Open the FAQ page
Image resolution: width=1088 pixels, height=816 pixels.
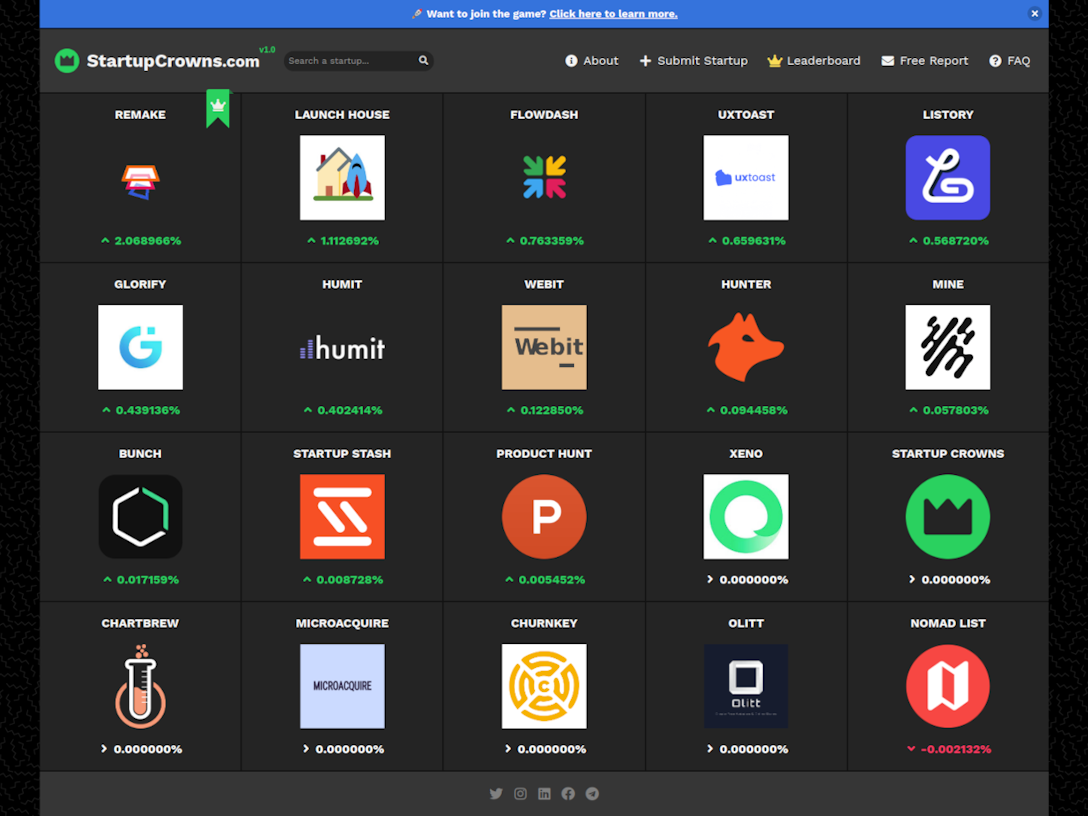(x=1009, y=61)
